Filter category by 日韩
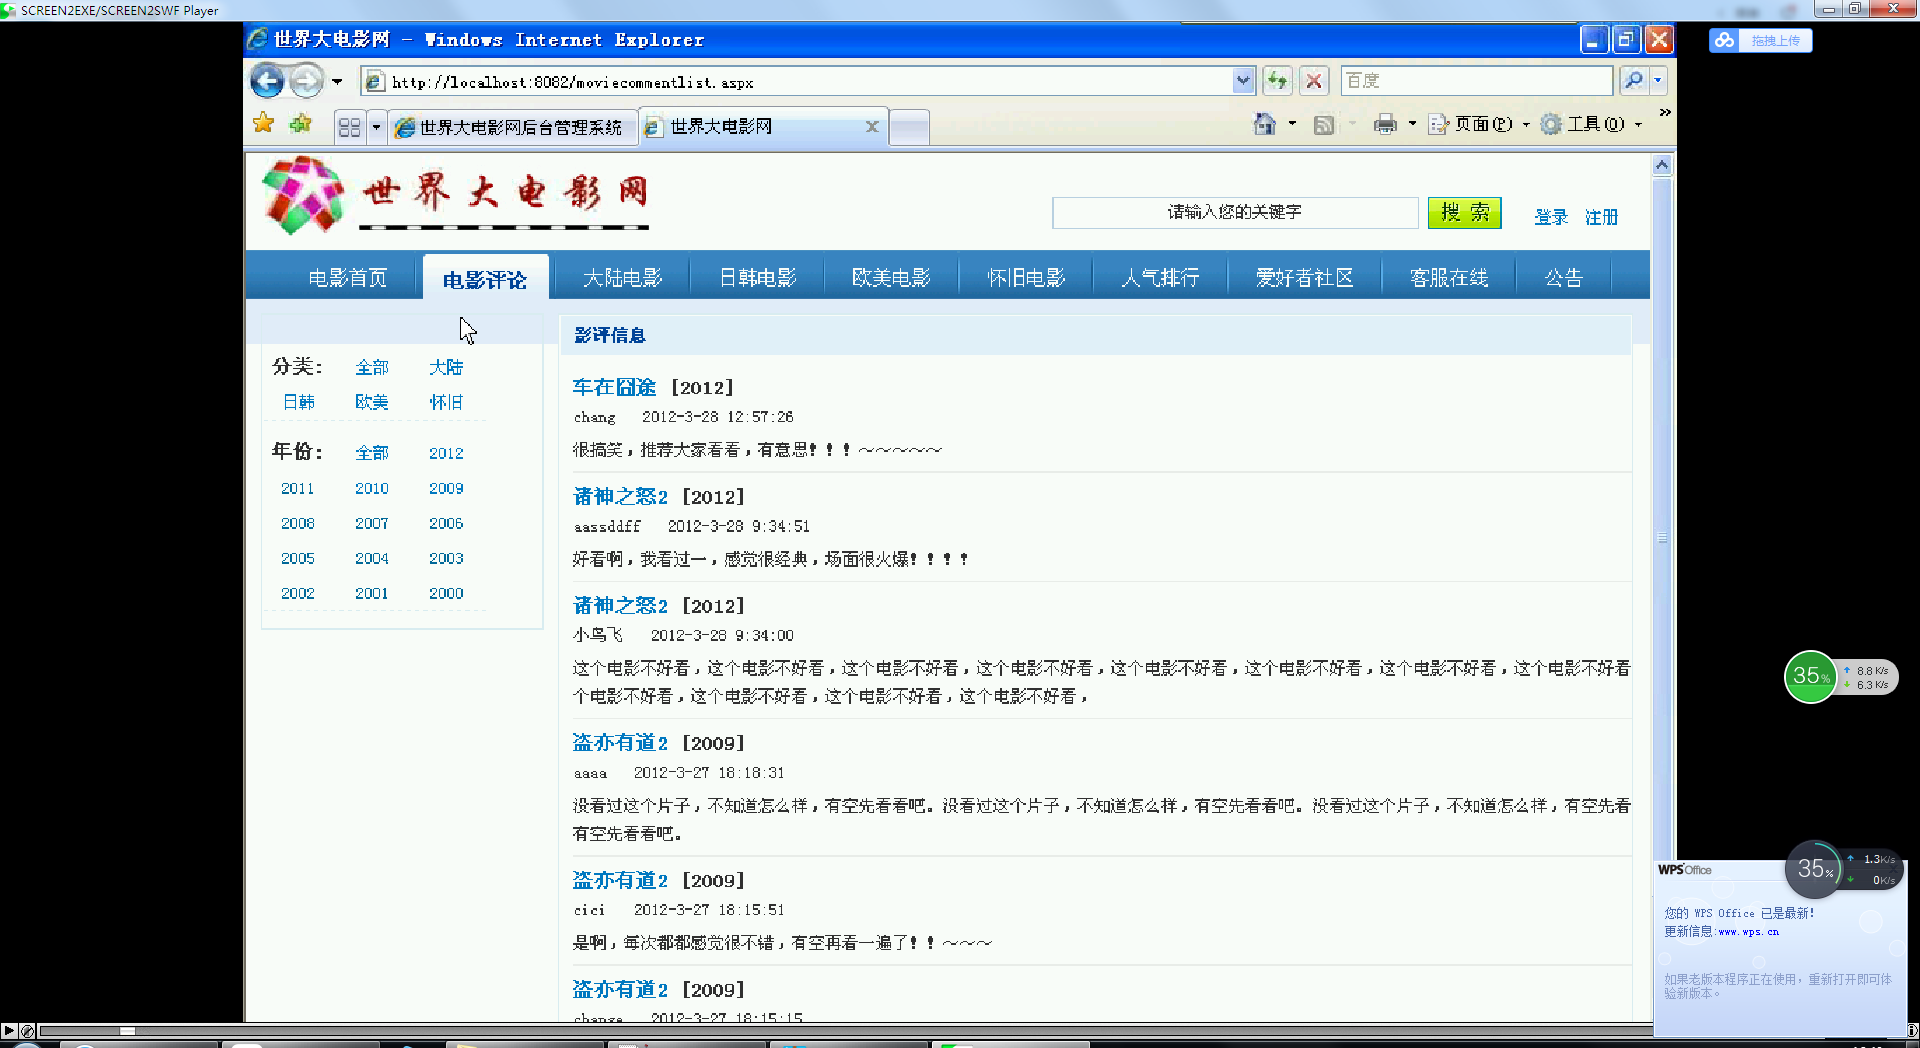This screenshot has height=1048, width=1920. click(298, 402)
